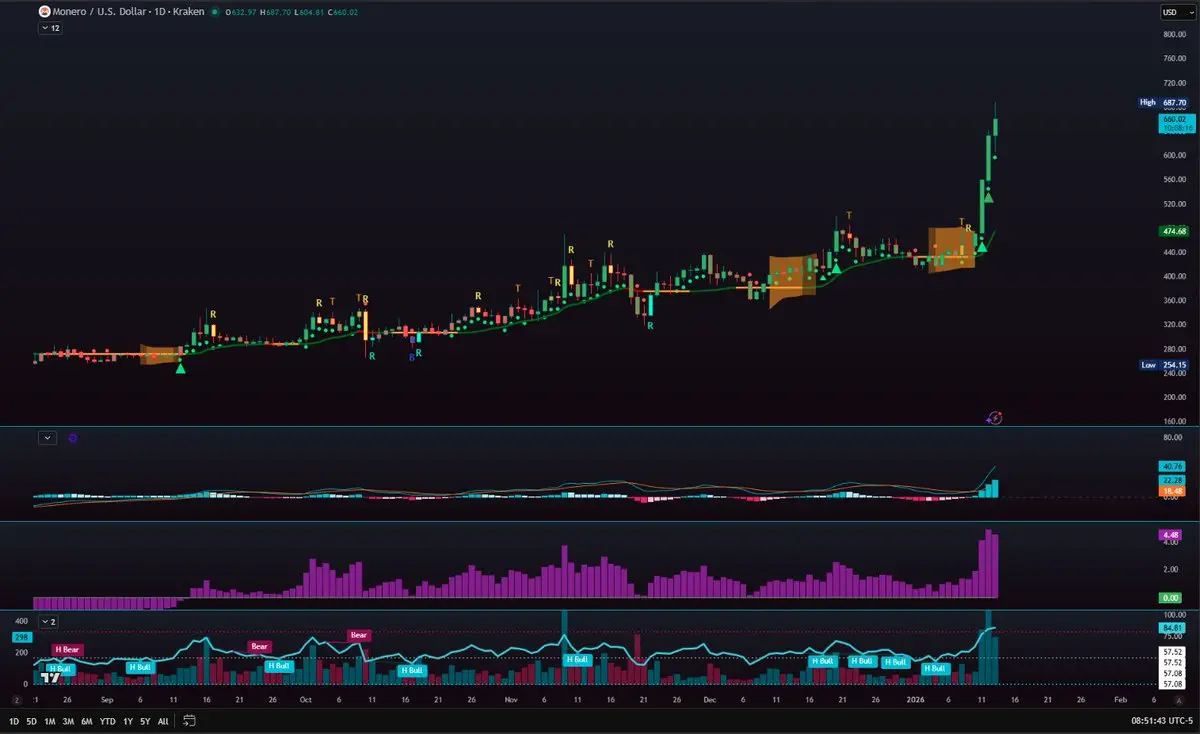The height and width of the screenshot is (734, 1200).
Task: Select the All time range
Action: tap(163, 720)
